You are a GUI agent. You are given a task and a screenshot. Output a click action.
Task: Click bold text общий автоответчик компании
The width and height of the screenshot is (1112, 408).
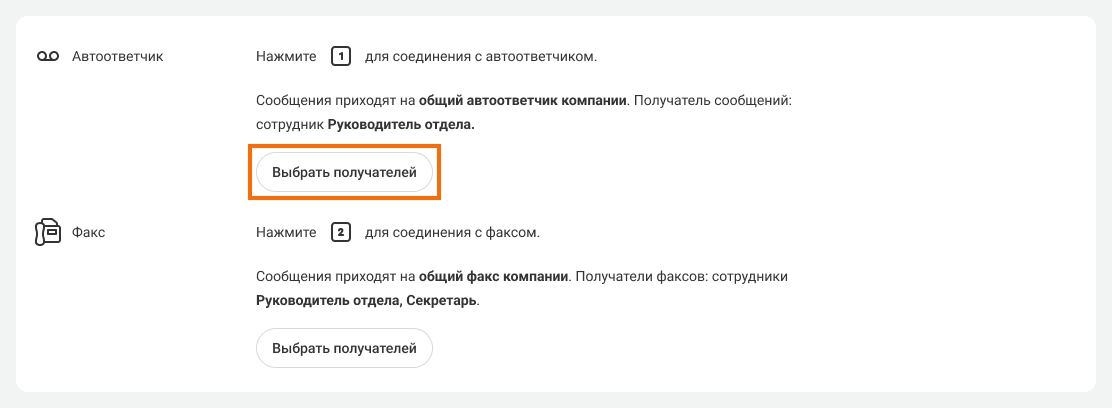522,101
